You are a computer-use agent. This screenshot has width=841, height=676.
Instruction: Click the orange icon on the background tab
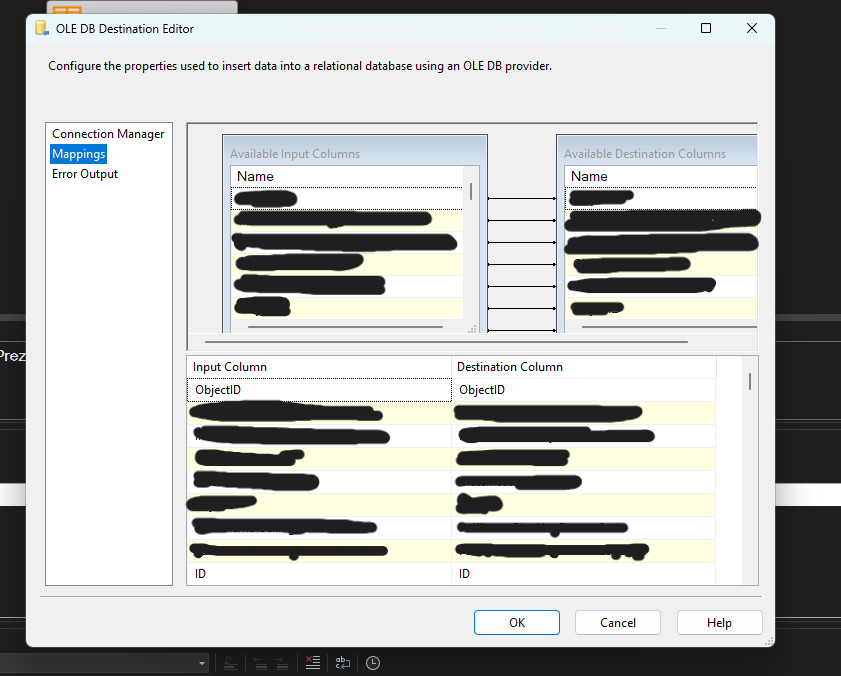(67, 10)
